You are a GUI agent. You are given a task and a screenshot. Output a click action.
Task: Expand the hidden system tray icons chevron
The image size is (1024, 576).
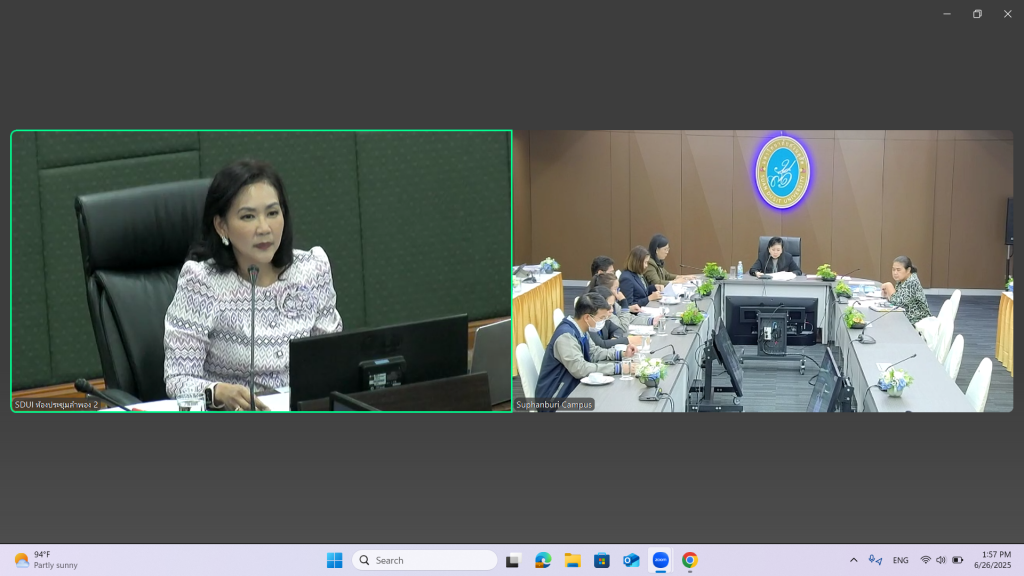[x=853, y=560]
